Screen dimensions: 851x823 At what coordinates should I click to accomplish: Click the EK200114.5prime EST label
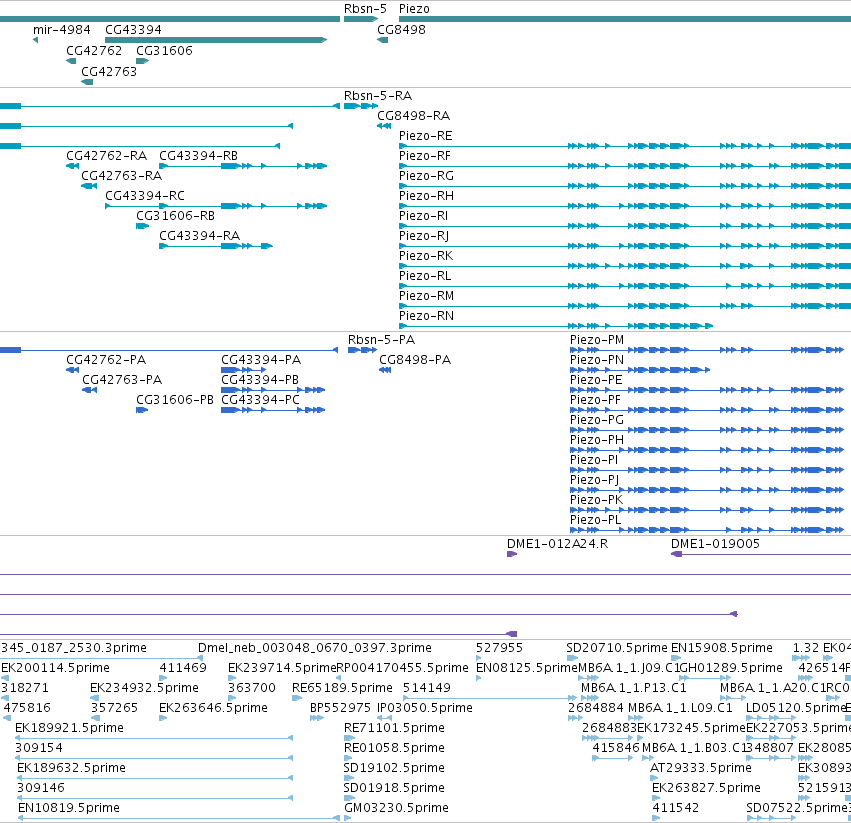[x=55, y=668]
